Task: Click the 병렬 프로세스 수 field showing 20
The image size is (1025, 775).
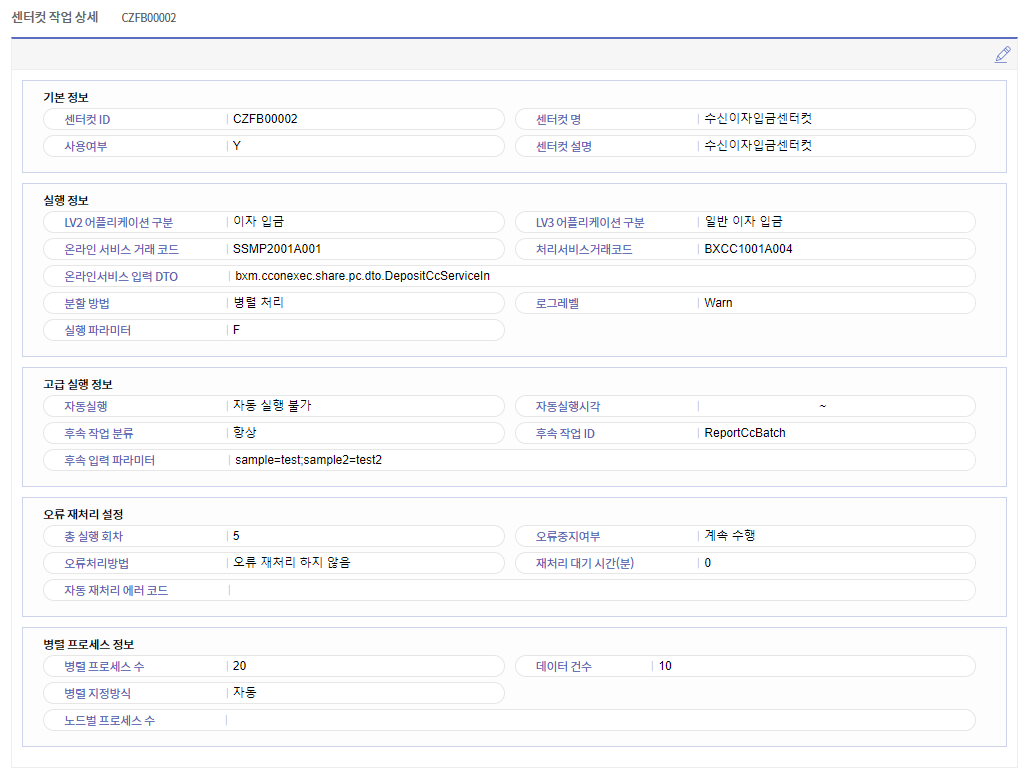Action: (x=274, y=666)
